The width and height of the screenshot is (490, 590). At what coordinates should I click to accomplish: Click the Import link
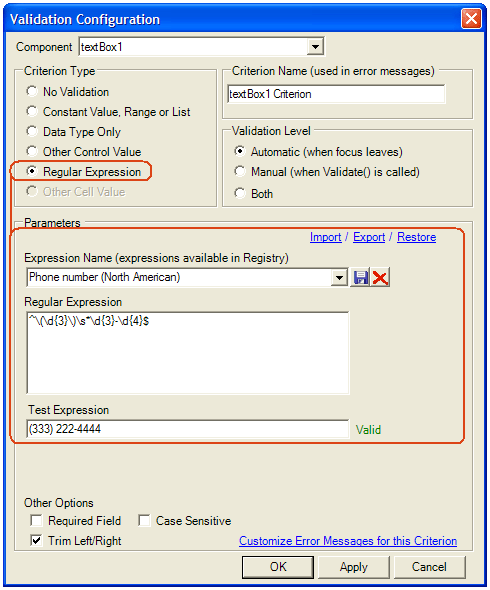click(326, 237)
